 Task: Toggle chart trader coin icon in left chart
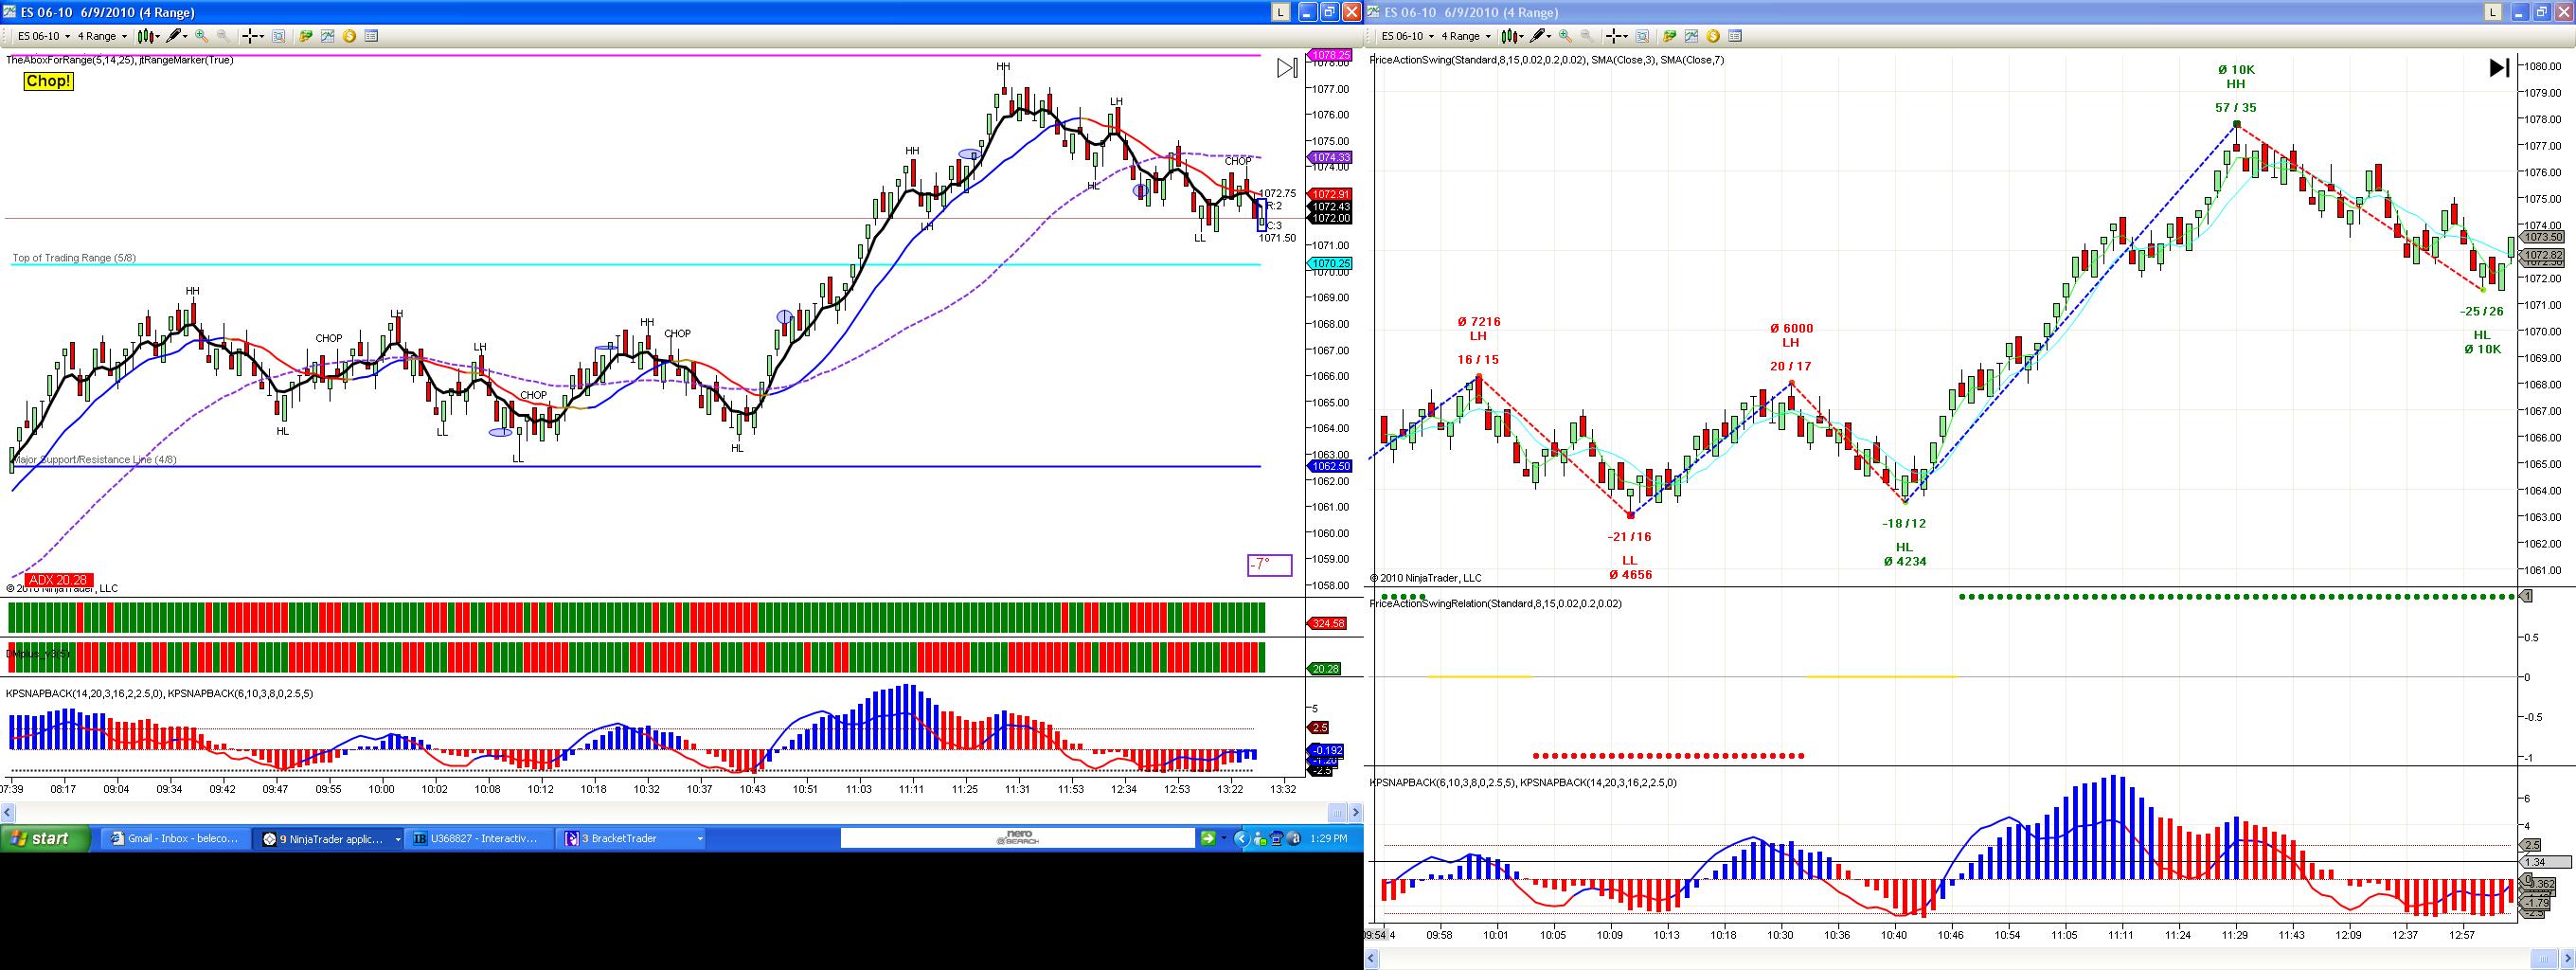349,36
